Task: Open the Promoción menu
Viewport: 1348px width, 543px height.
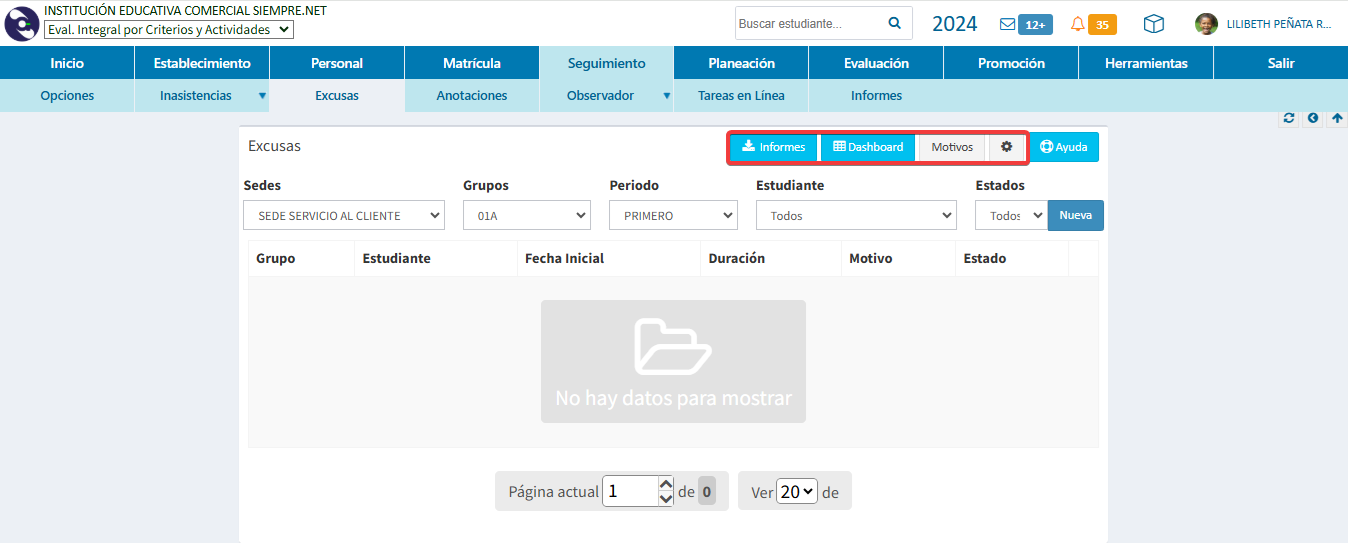Action: click(x=1011, y=63)
